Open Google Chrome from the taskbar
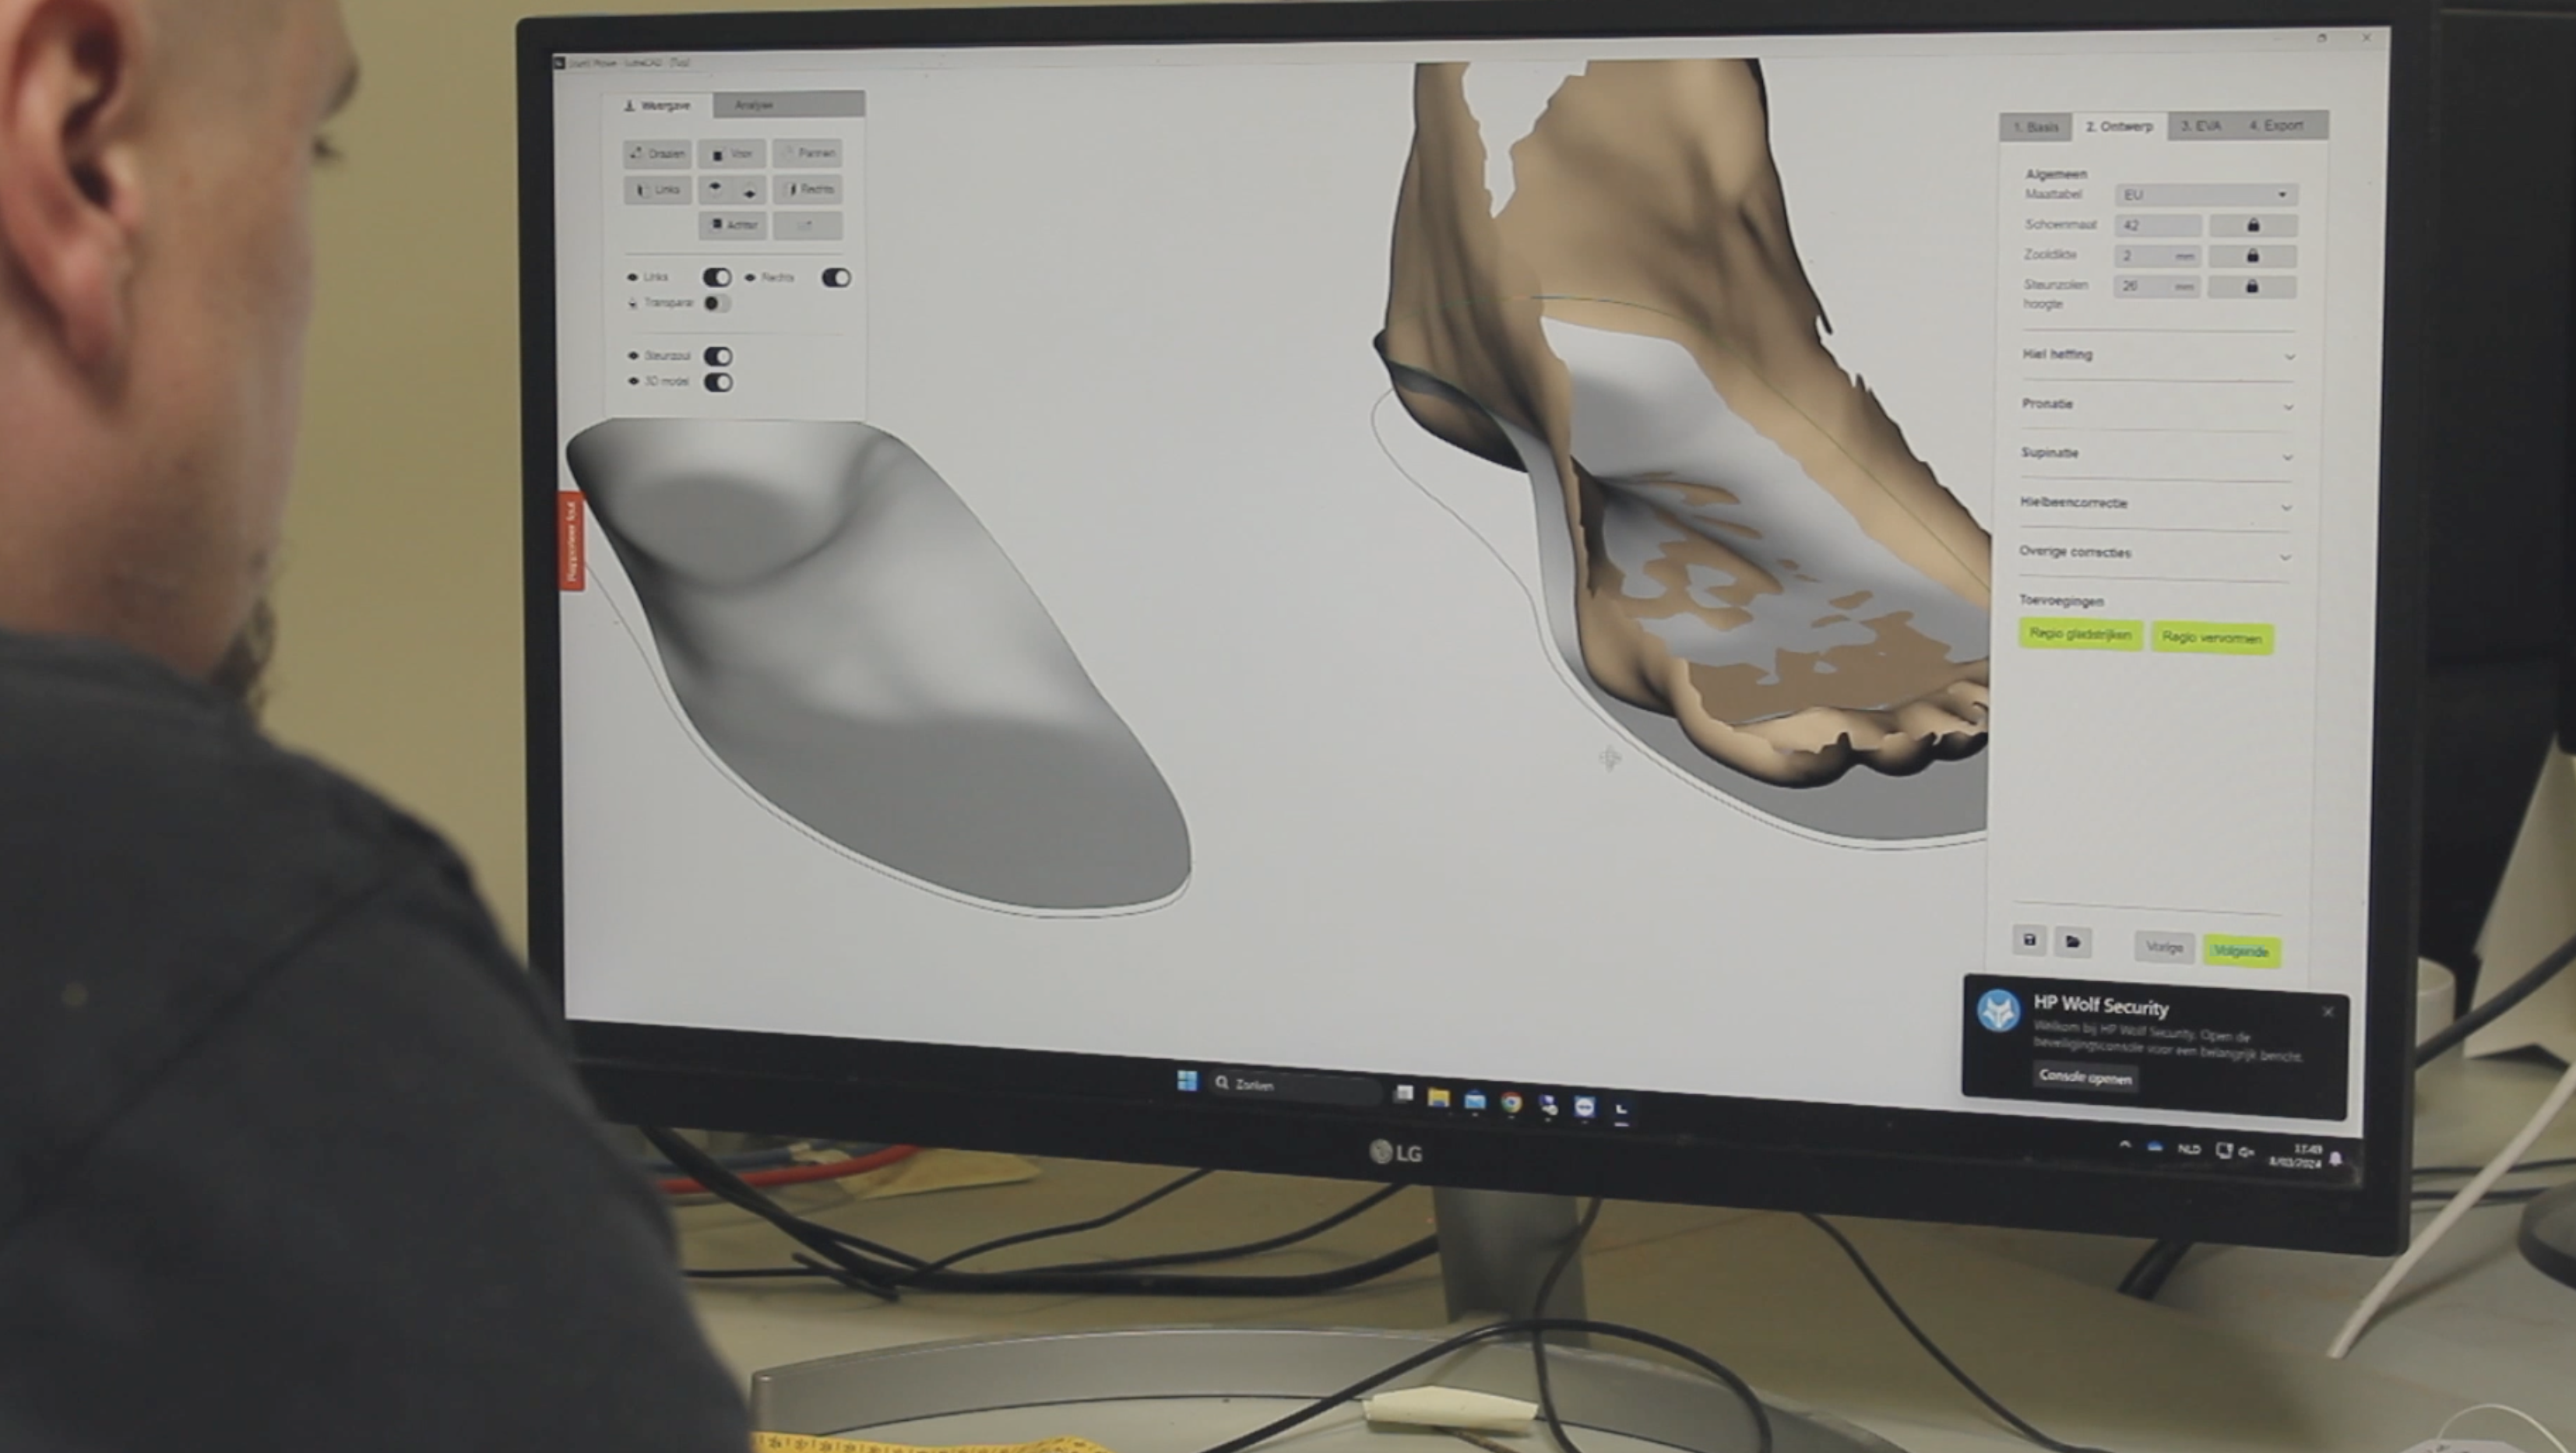The width and height of the screenshot is (2576, 1453). [1511, 1102]
